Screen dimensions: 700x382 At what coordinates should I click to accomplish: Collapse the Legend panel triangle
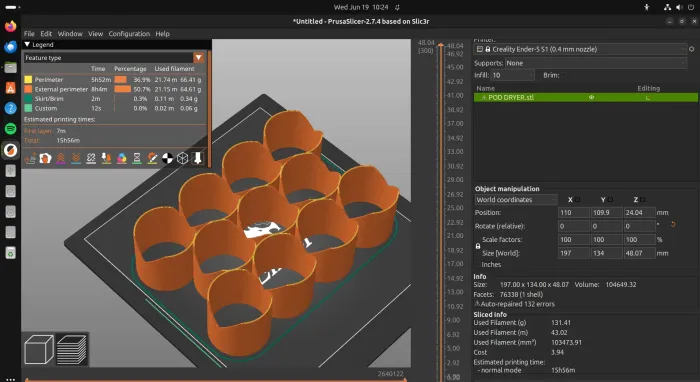[27, 45]
